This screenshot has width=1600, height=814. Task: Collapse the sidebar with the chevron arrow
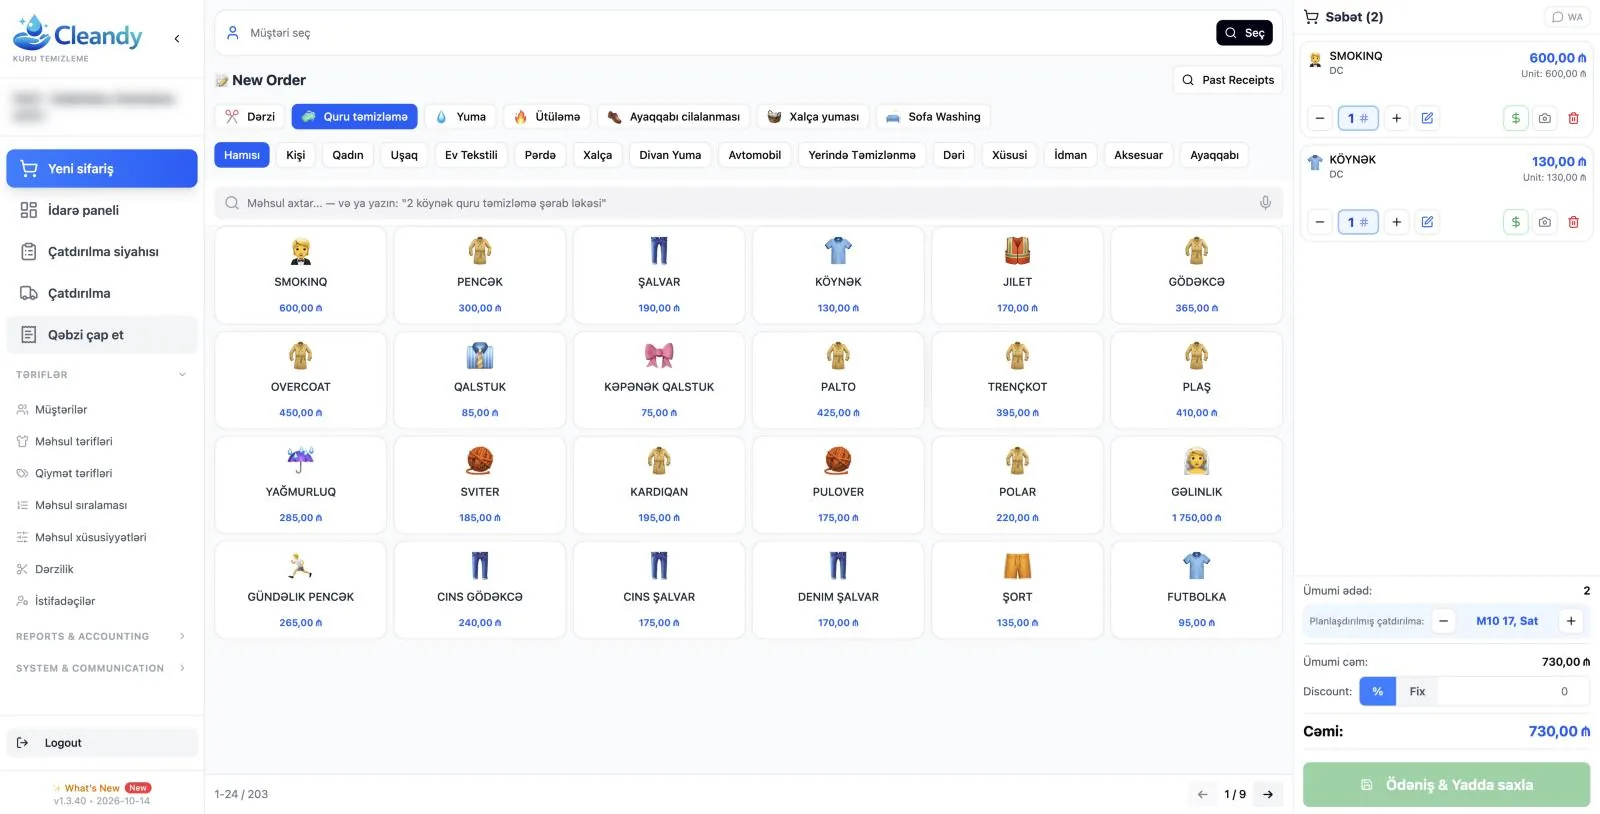tap(177, 39)
